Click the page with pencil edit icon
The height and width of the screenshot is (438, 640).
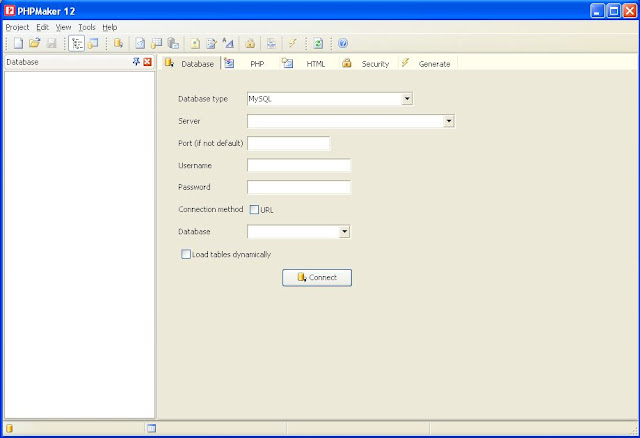click(211, 43)
